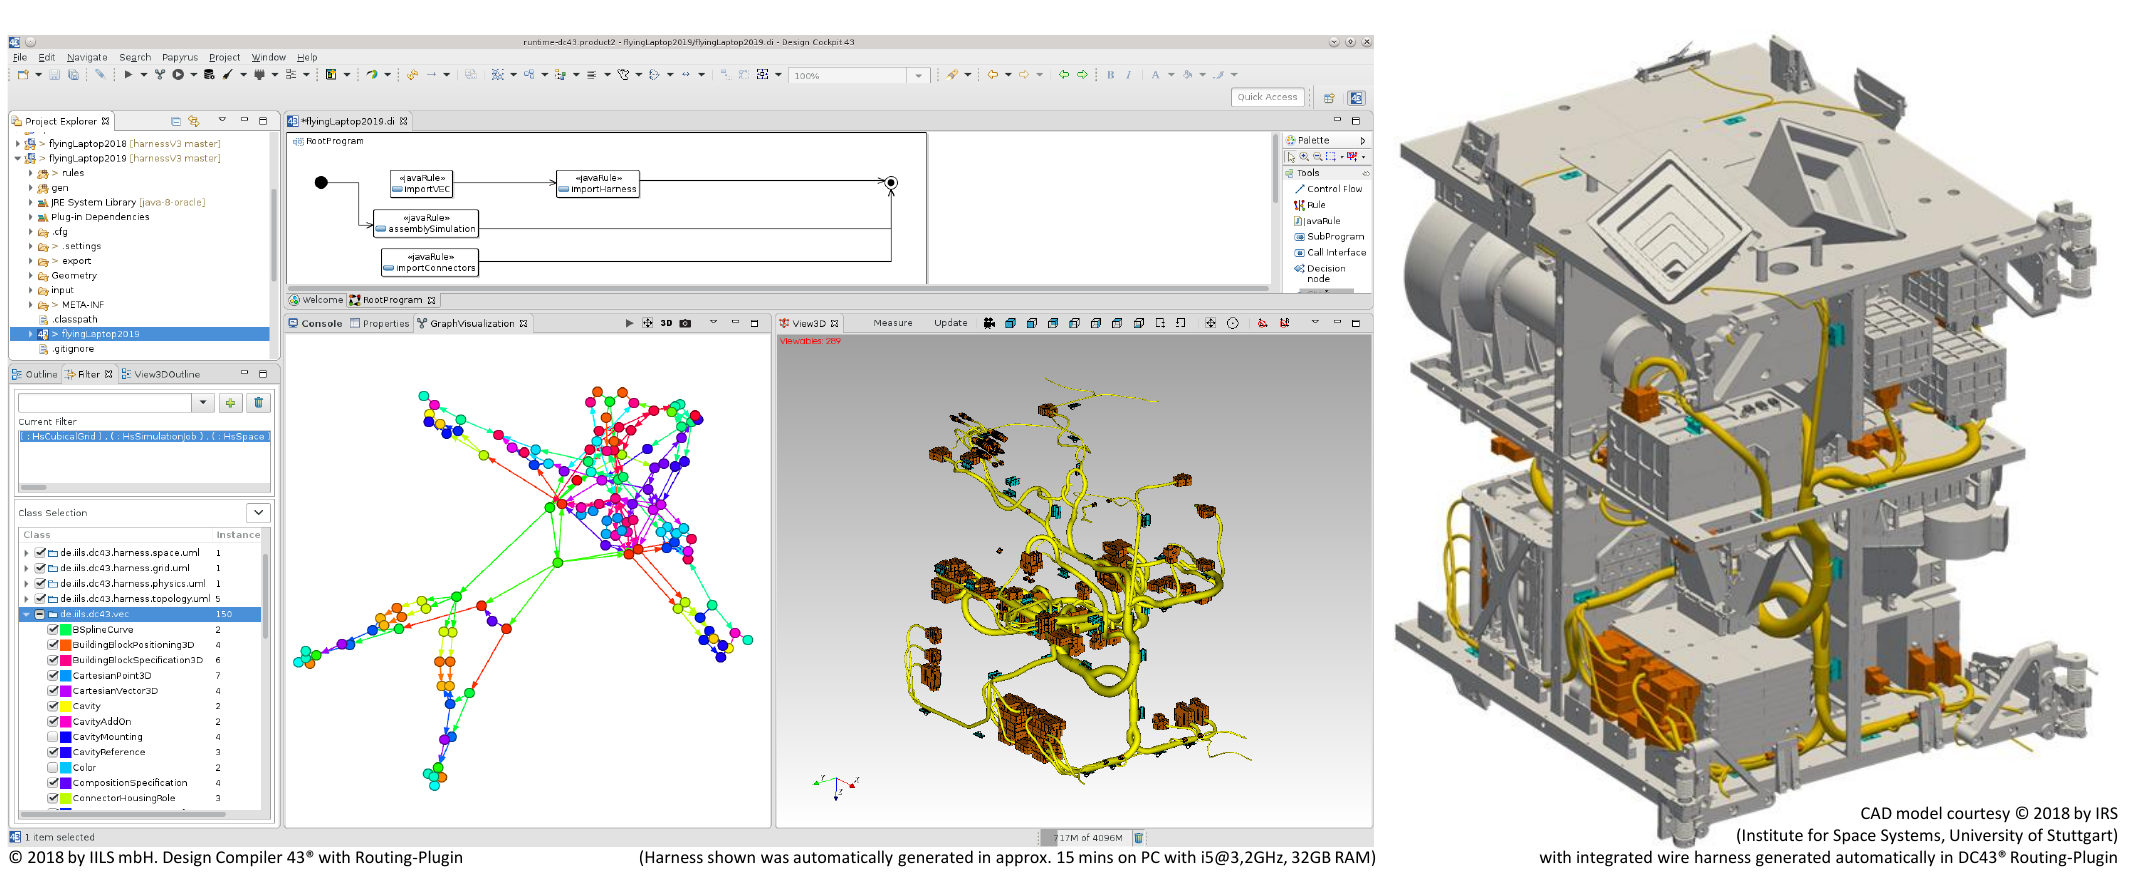Switch to the View3DOutline tab

pyautogui.click(x=161, y=374)
